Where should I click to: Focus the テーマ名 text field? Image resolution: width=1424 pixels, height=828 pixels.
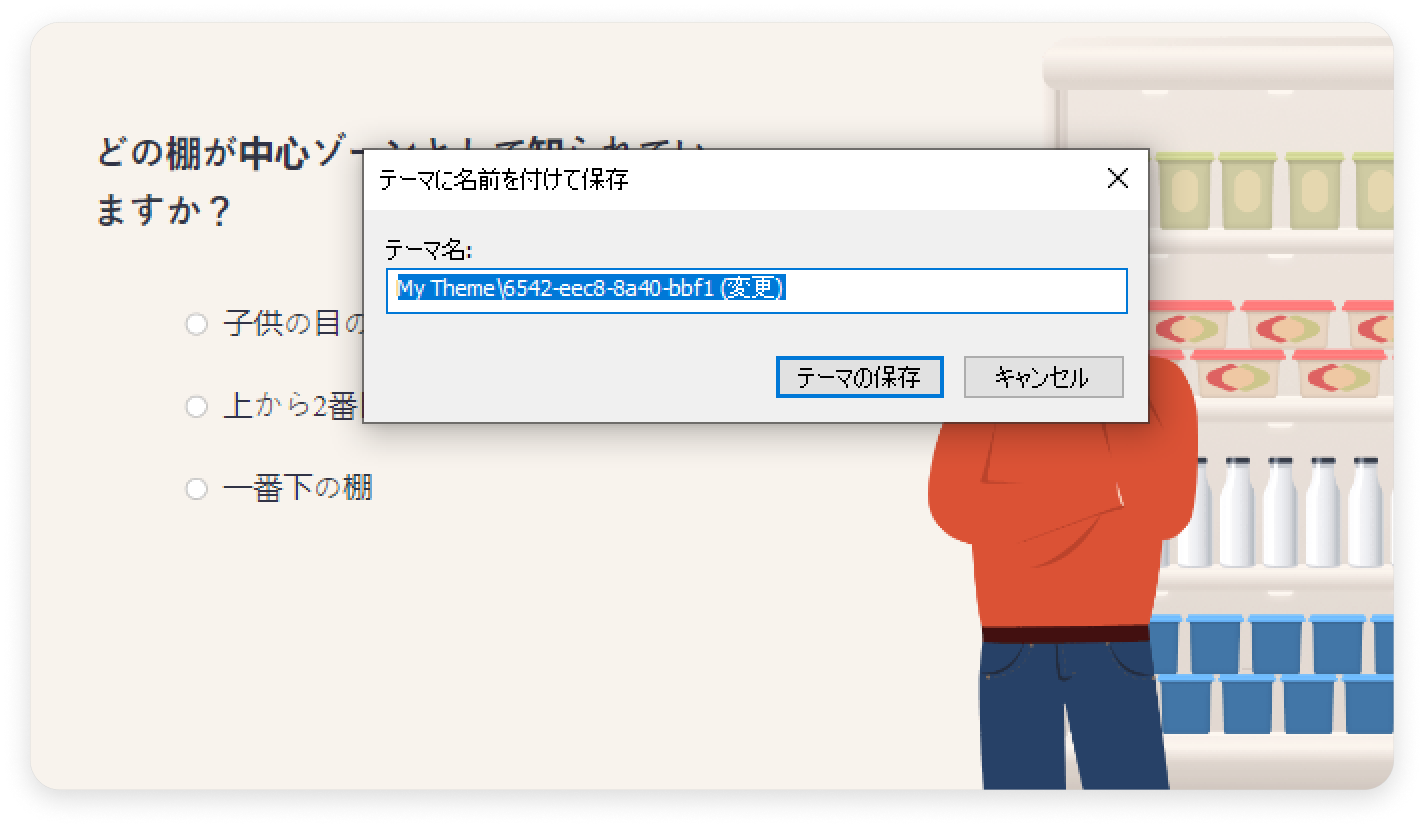coord(757,291)
